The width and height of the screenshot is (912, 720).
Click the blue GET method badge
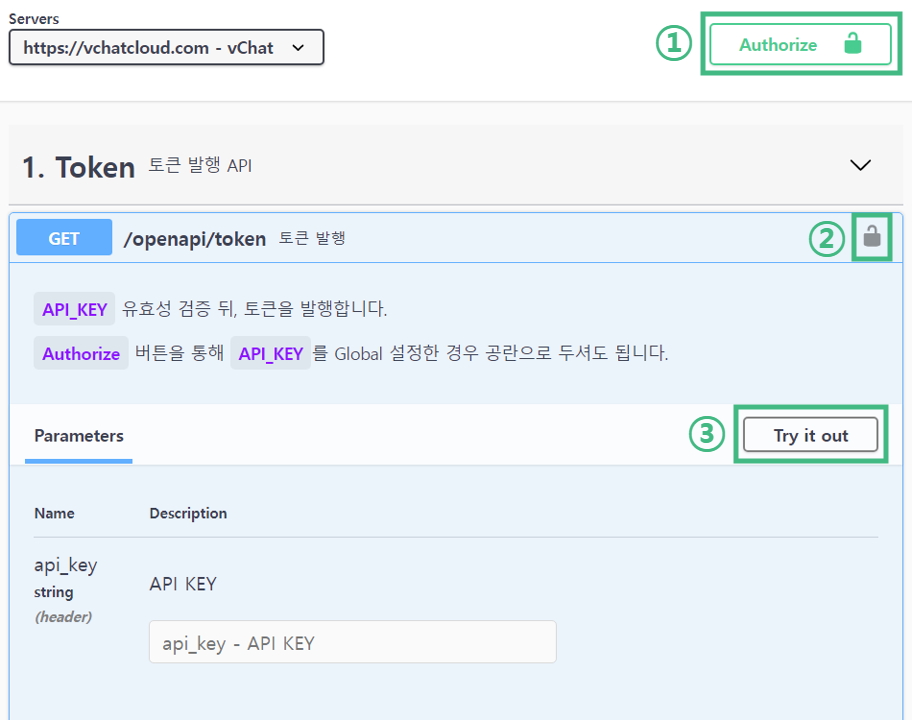(64, 239)
